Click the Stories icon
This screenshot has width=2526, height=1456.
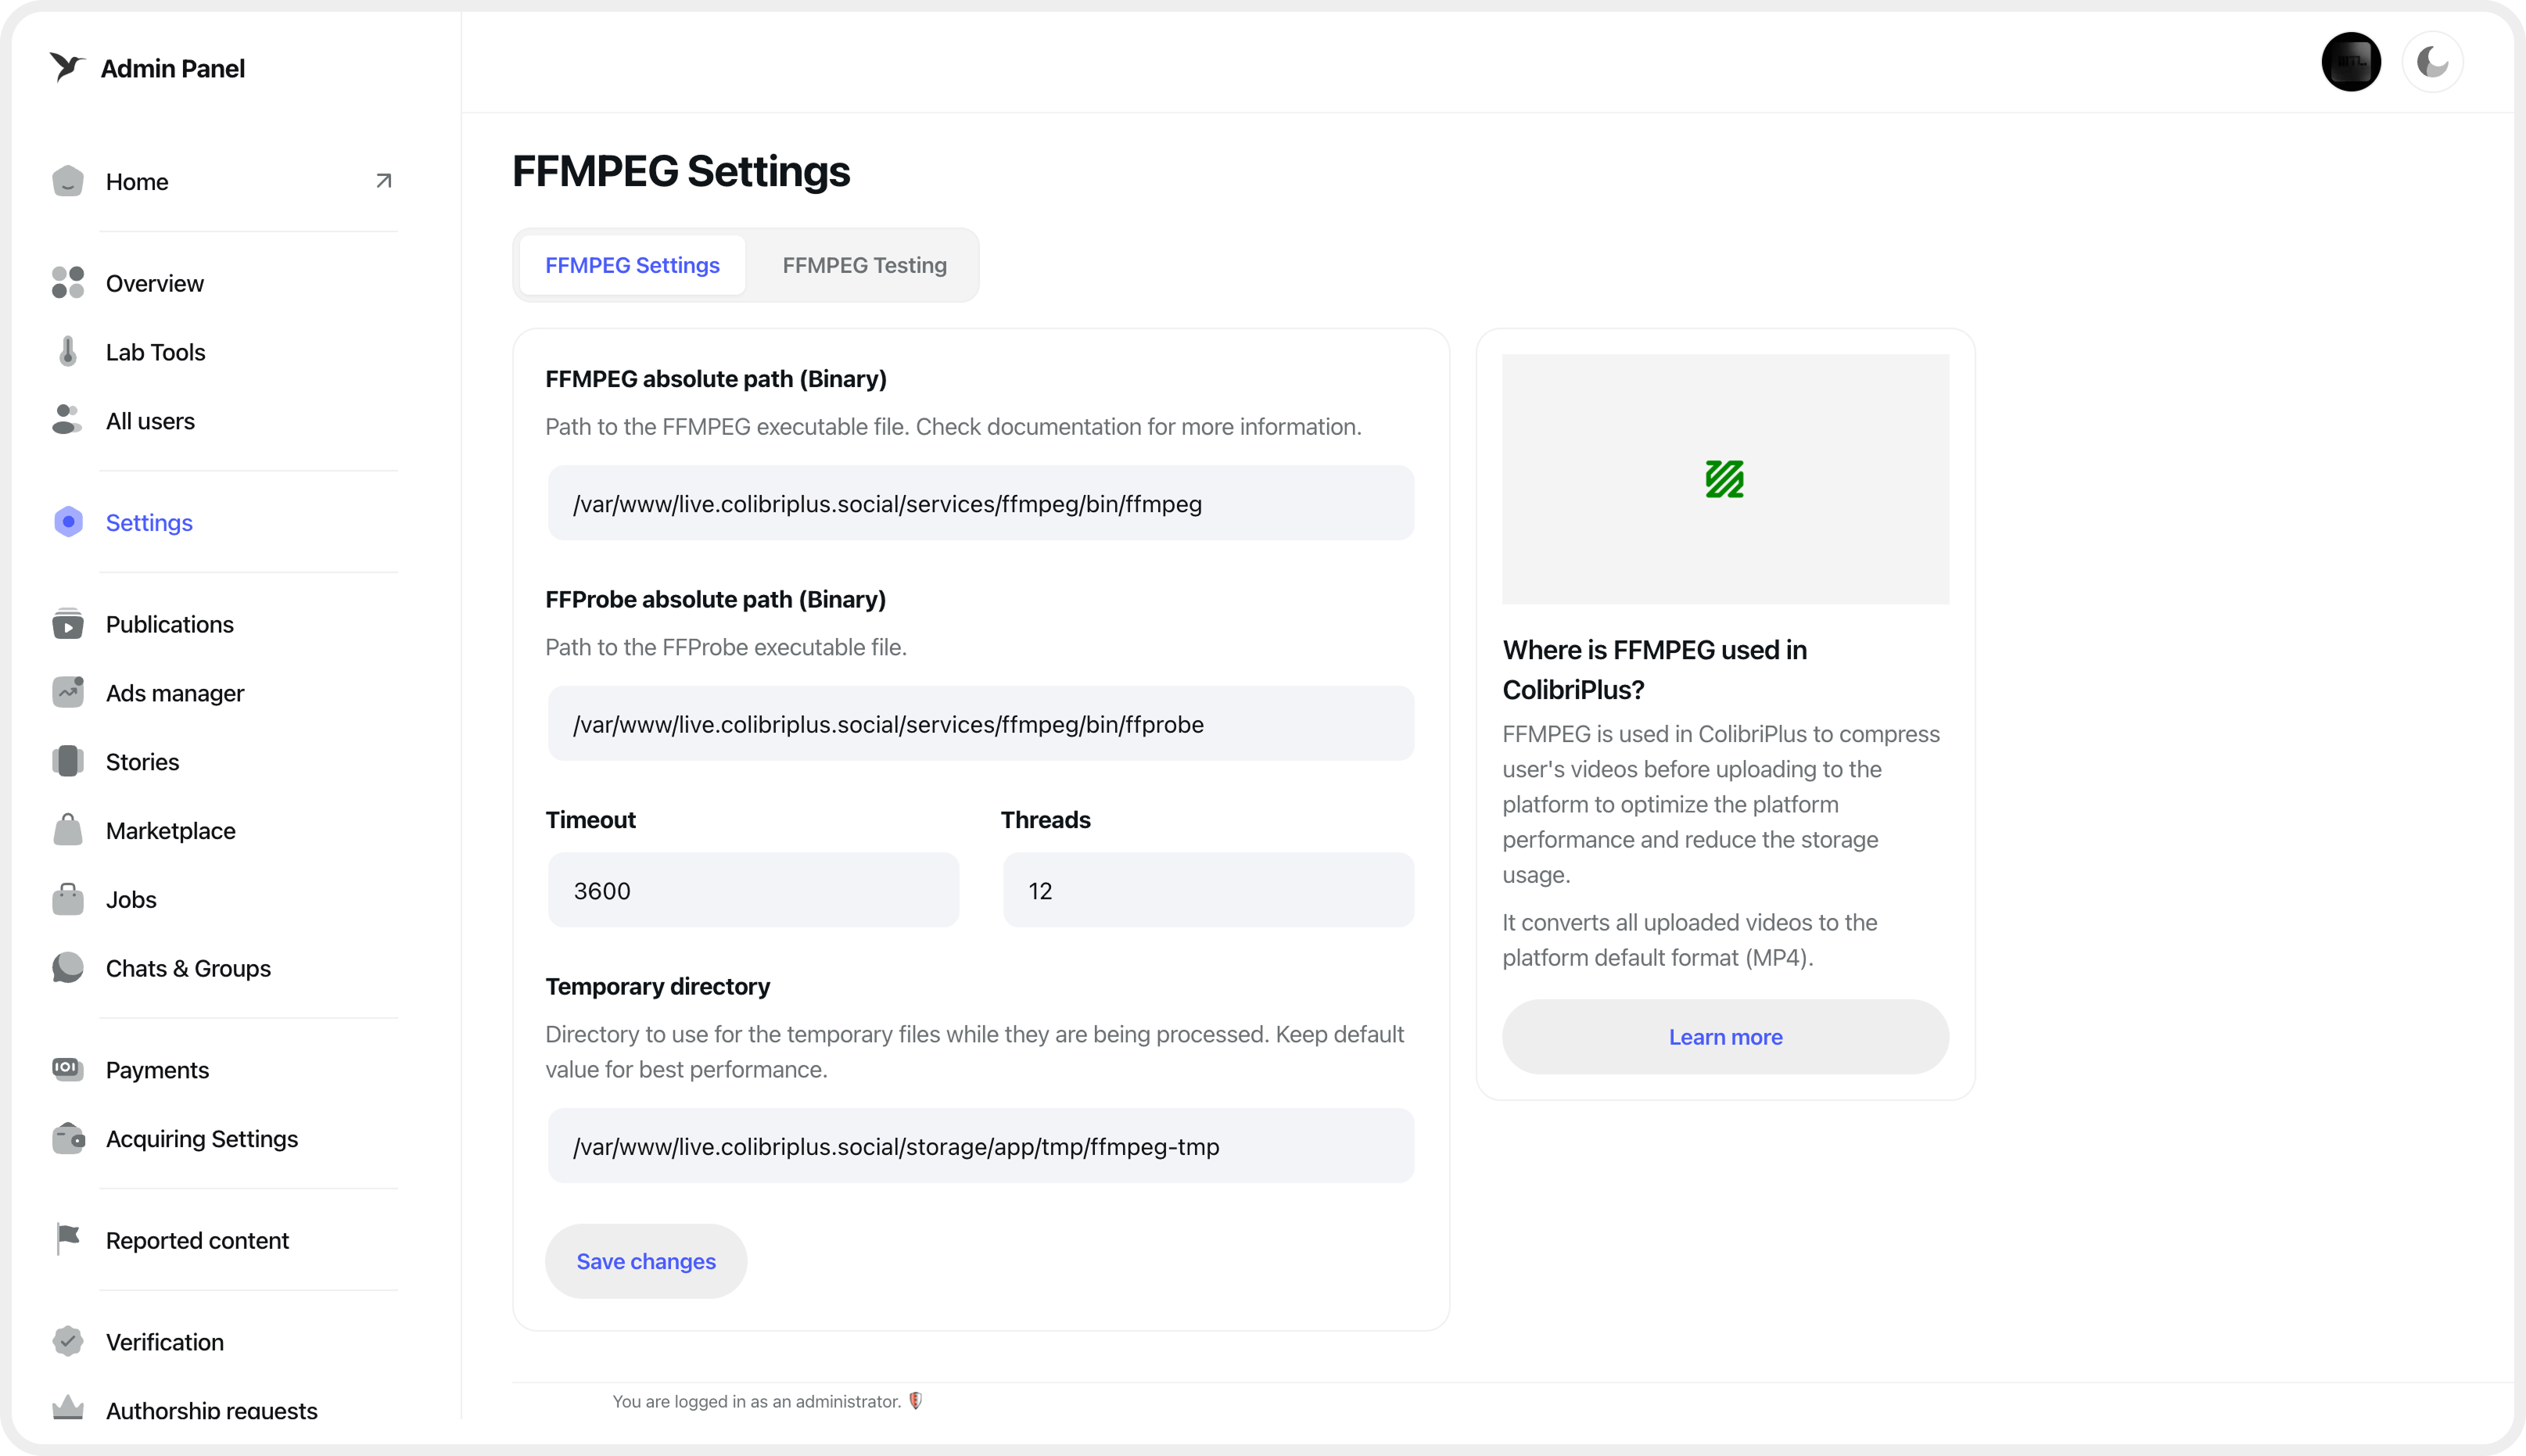(x=68, y=761)
